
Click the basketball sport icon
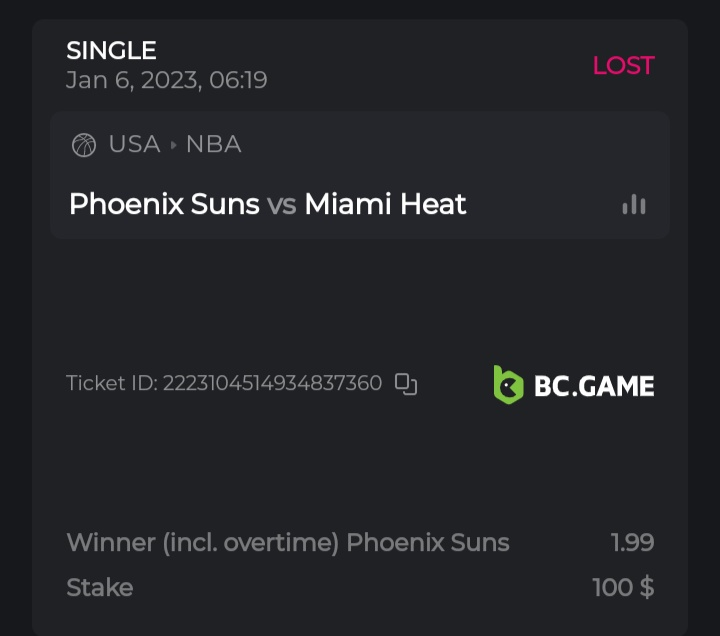click(84, 145)
